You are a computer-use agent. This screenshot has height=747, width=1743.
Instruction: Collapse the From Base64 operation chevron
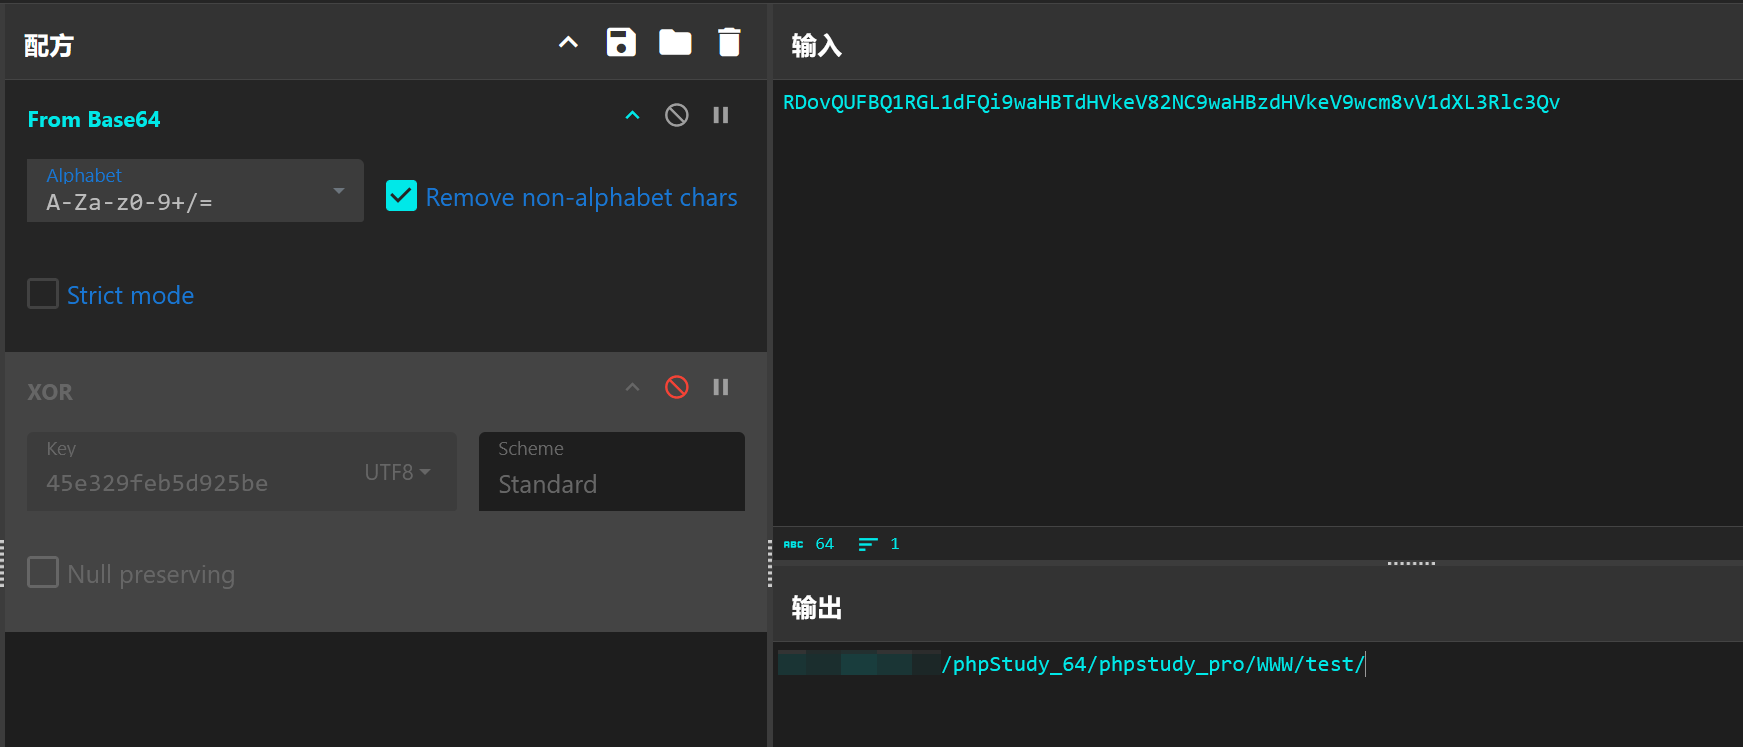[632, 115]
